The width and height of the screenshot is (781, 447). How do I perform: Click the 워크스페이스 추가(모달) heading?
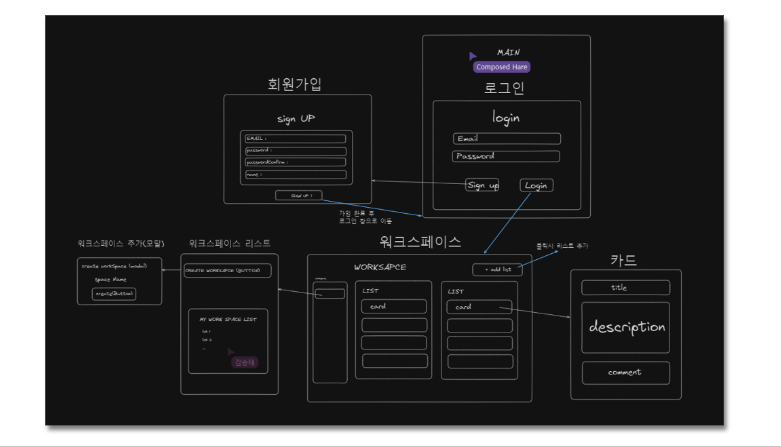pos(121,243)
